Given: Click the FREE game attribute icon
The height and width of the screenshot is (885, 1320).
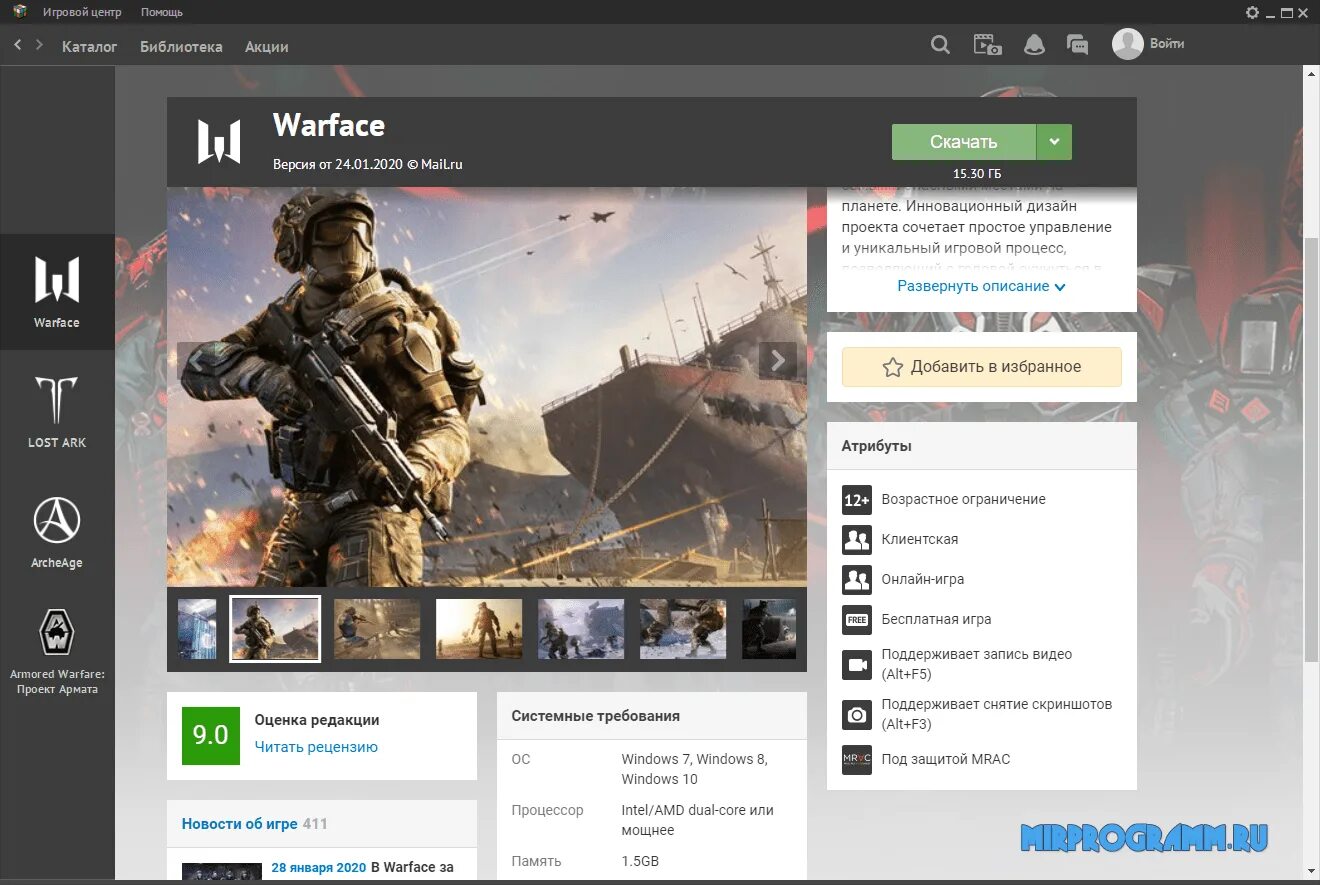Looking at the screenshot, I should (x=857, y=619).
